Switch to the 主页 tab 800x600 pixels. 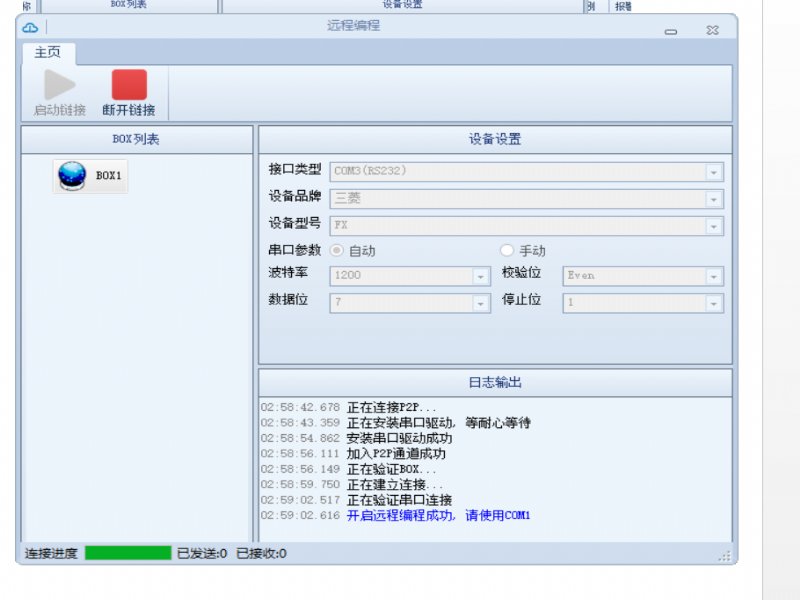(48, 53)
